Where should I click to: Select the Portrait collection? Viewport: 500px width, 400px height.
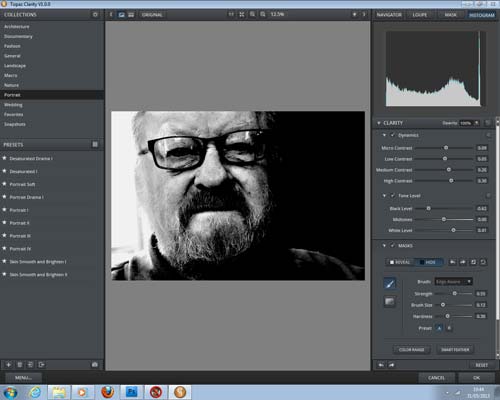(x=52, y=95)
